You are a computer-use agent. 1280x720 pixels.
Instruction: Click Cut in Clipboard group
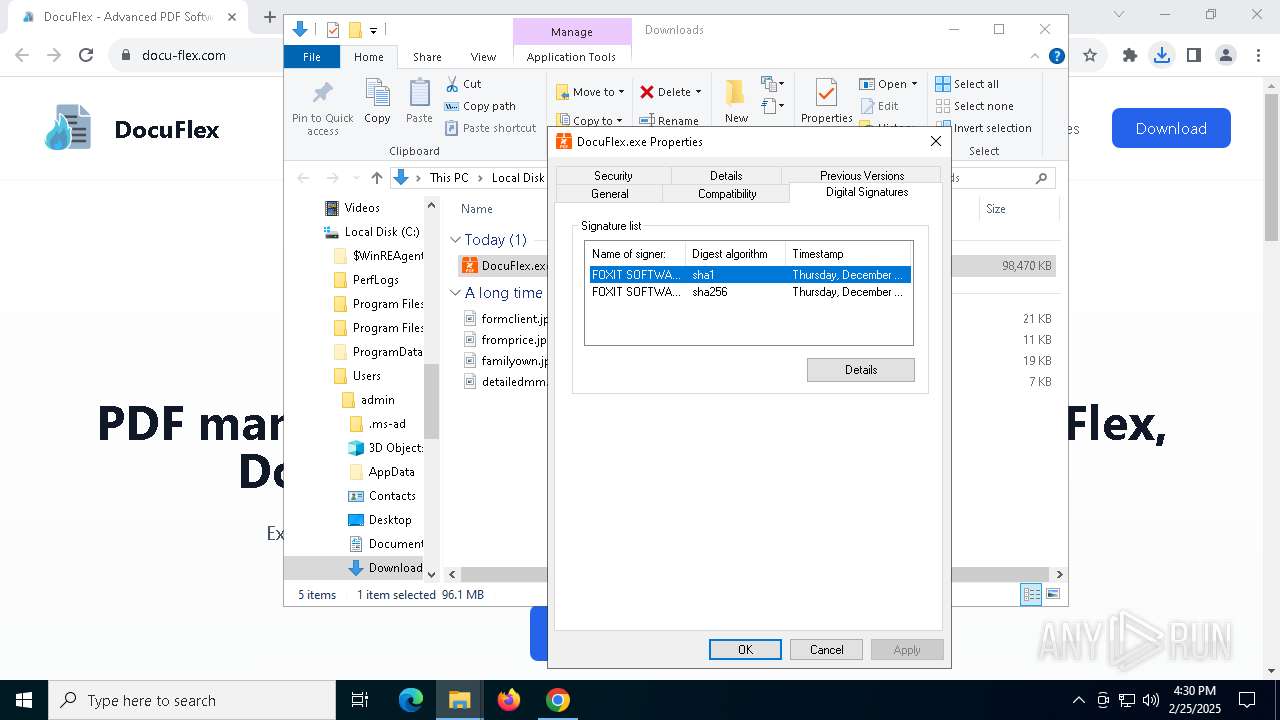(x=463, y=84)
